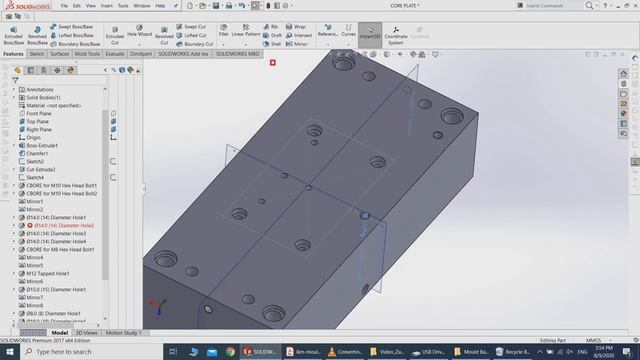Image resolution: width=640 pixels, height=360 pixels.
Task: Click the Intersect tool
Action: 299,36
